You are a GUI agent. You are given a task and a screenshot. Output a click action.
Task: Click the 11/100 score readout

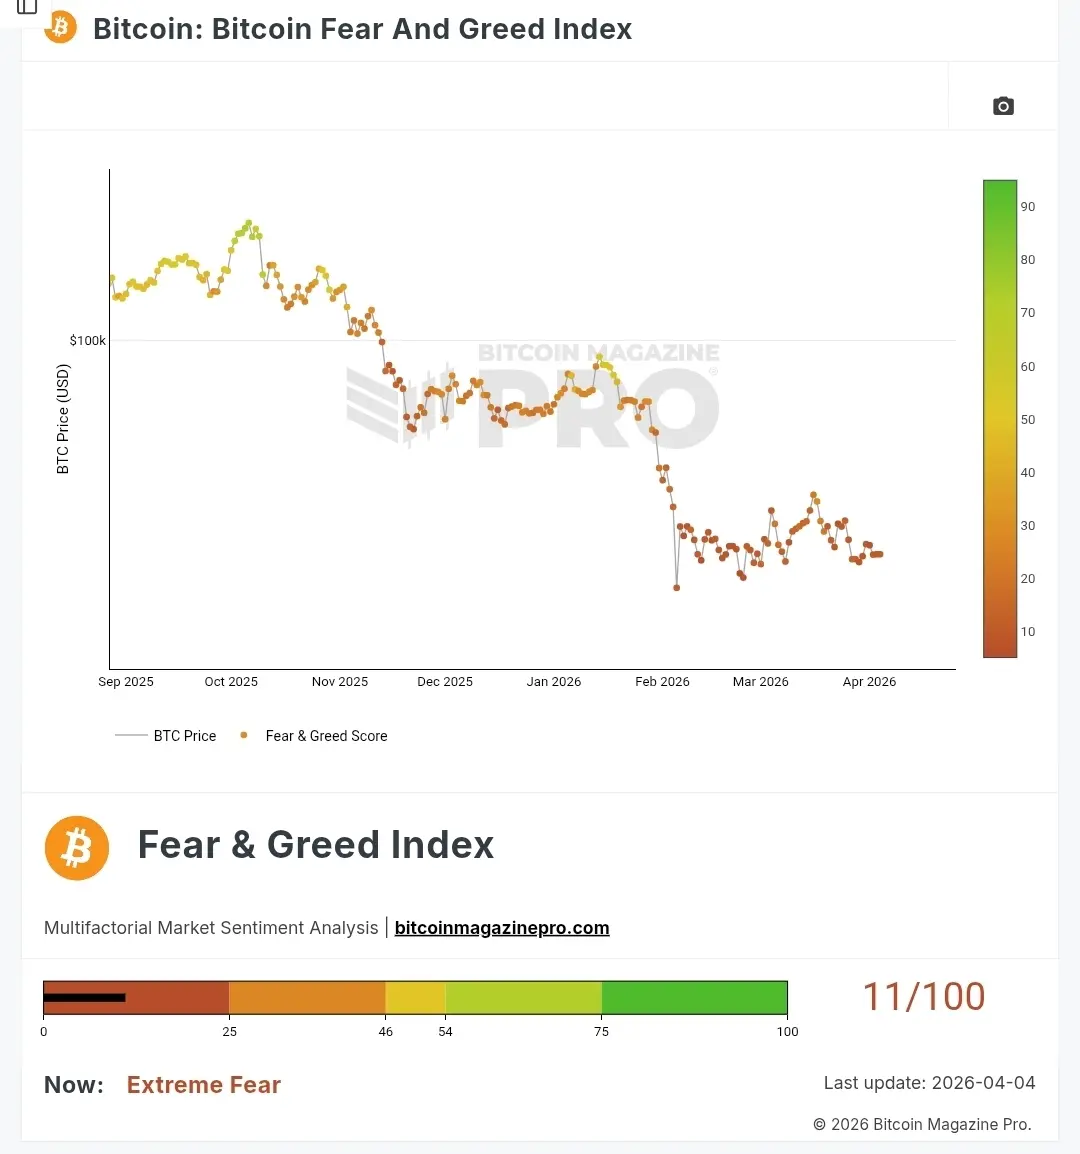click(923, 996)
